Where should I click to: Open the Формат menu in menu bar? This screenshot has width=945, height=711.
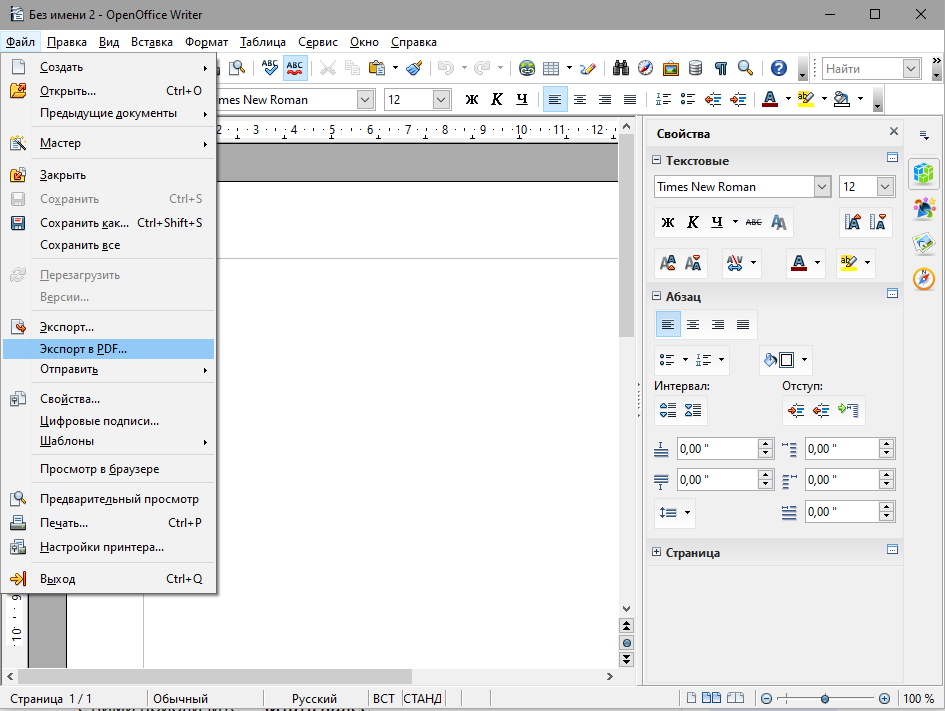click(x=207, y=42)
